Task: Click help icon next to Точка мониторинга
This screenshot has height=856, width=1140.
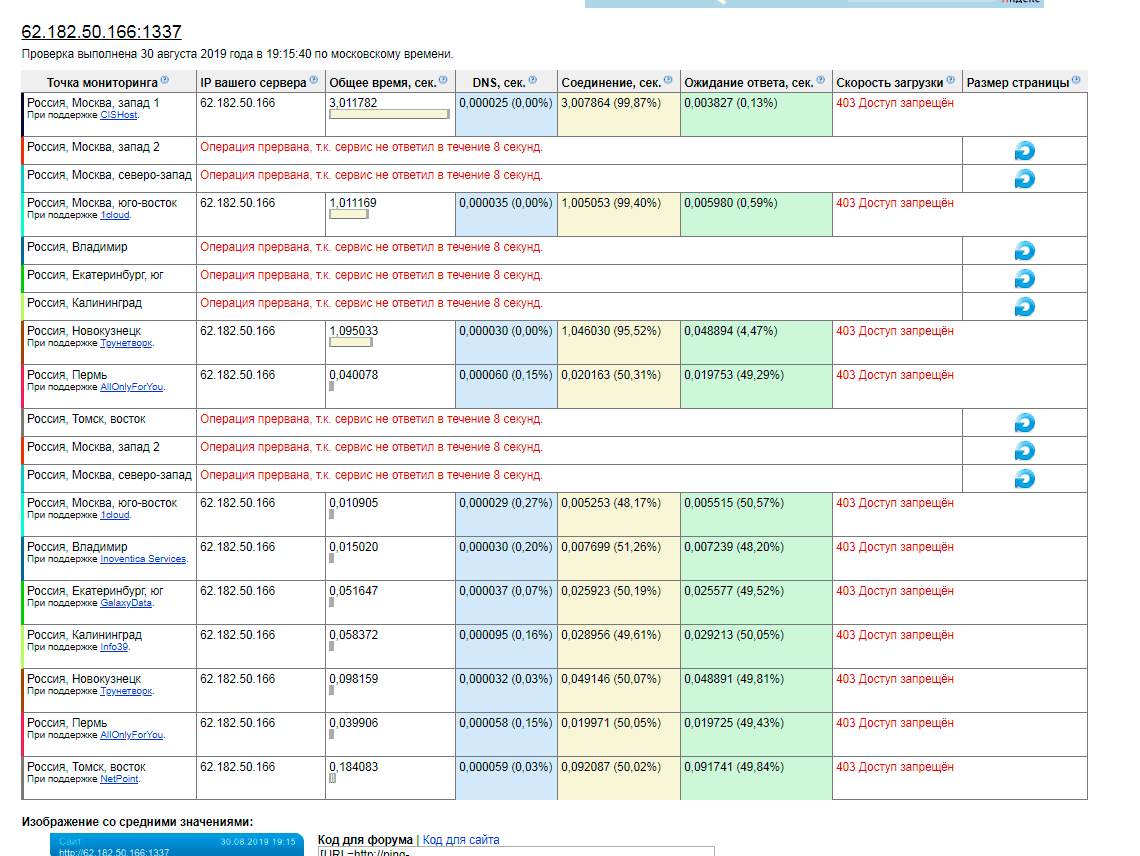Action: click(x=164, y=80)
